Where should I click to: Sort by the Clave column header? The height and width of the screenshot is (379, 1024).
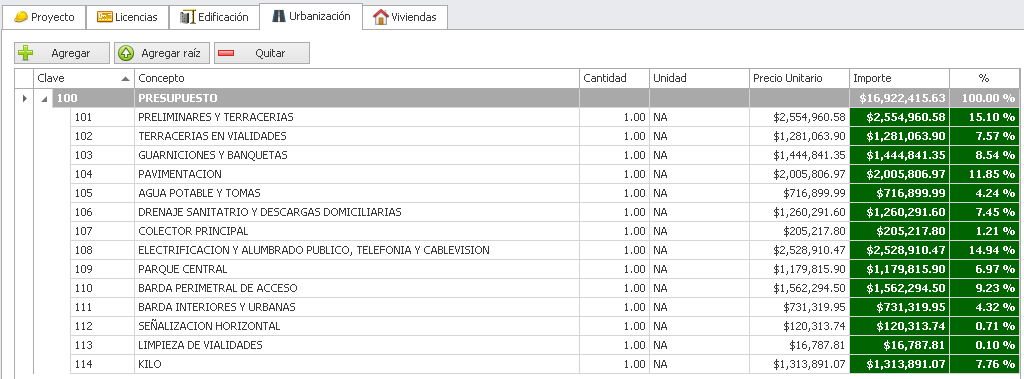84,78
